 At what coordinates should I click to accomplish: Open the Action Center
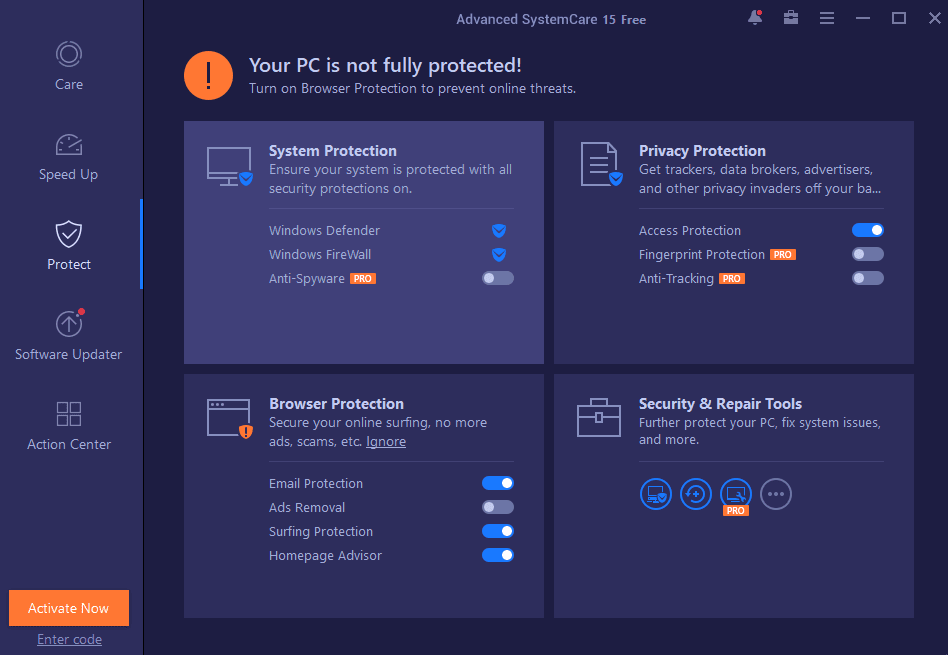pyautogui.click(x=68, y=425)
